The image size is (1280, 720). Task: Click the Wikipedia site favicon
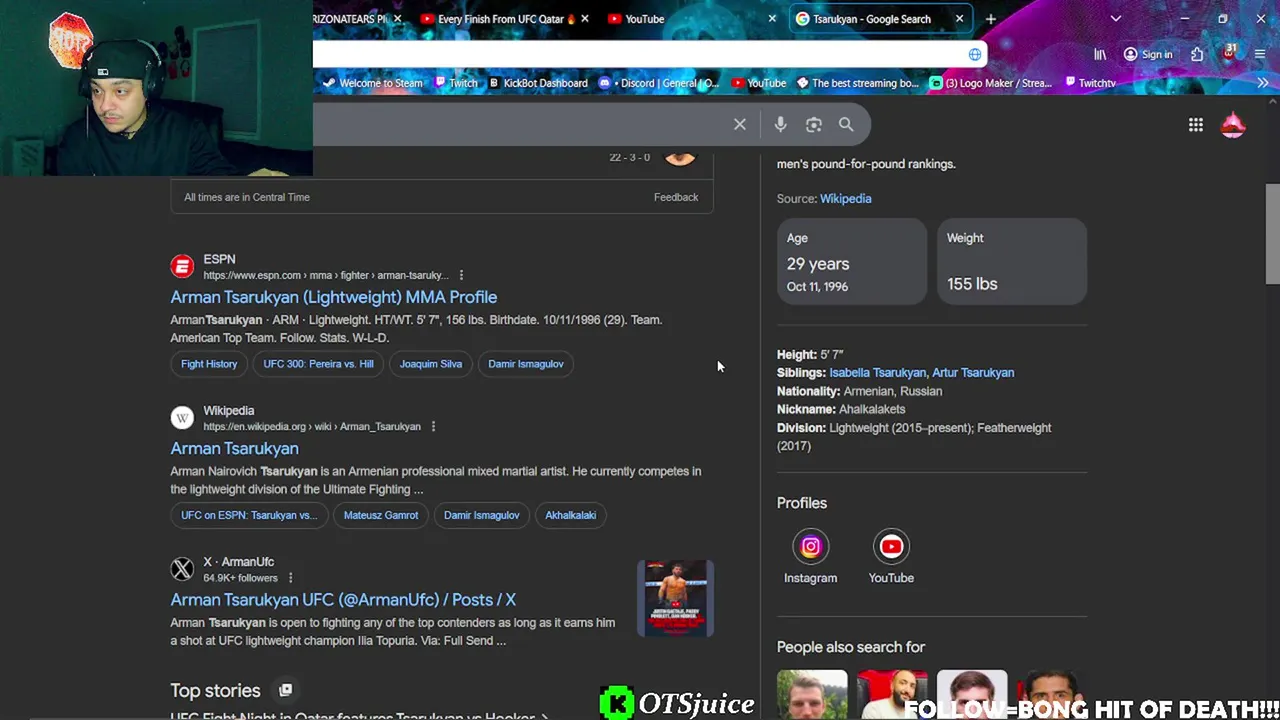click(182, 418)
